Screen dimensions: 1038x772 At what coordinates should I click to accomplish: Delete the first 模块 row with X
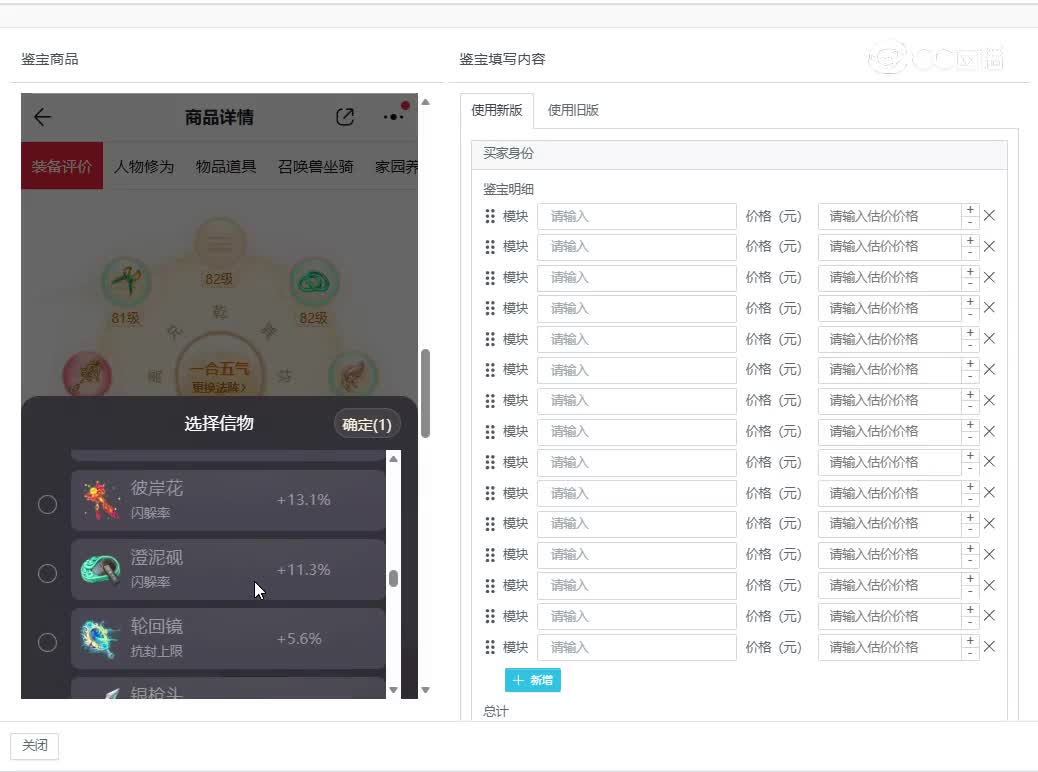coord(989,216)
